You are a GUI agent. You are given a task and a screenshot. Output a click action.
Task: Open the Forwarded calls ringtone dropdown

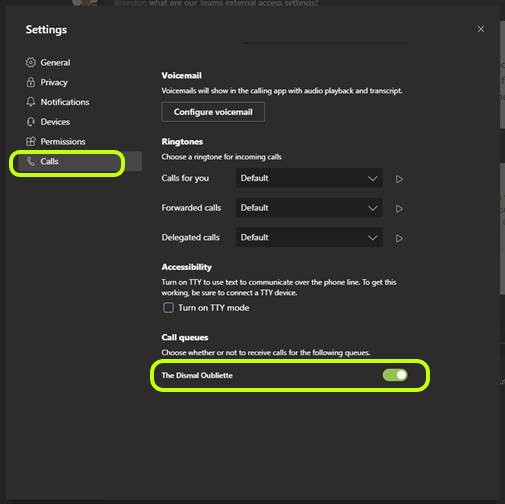tap(309, 208)
